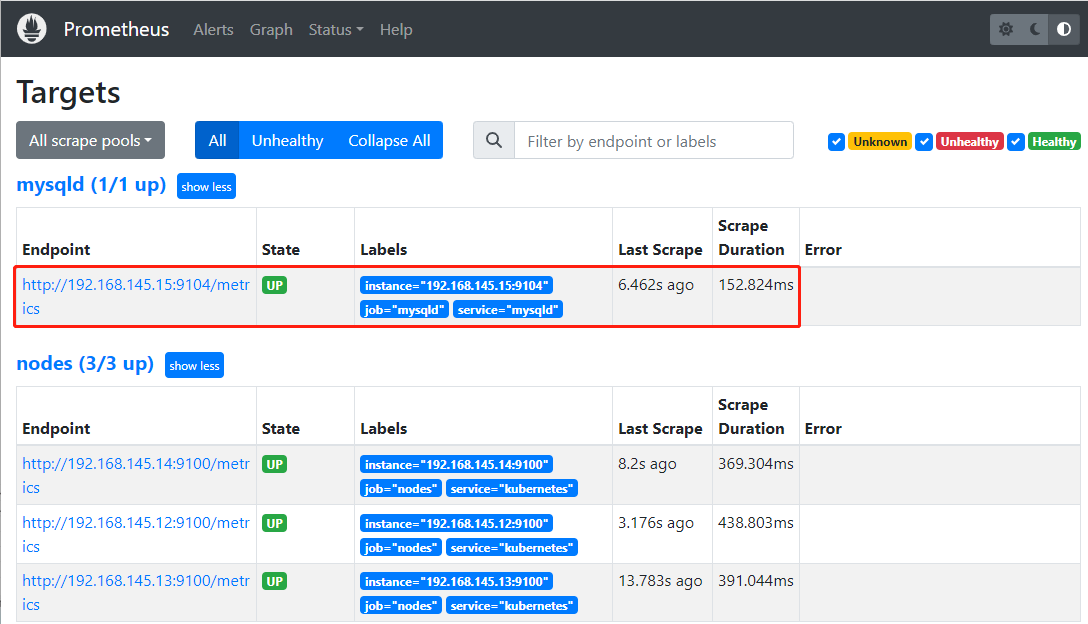Image resolution: width=1088 pixels, height=624 pixels.
Task: Click the Prometheus flame logo icon
Action: pyautogui.click(x=32, y=29)
